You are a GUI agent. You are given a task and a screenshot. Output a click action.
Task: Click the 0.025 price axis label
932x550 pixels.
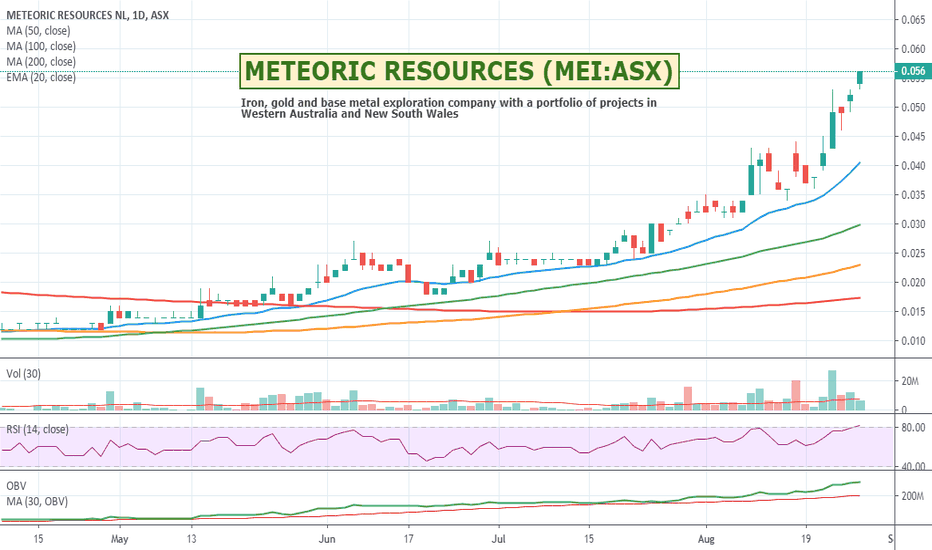(913, 253)
